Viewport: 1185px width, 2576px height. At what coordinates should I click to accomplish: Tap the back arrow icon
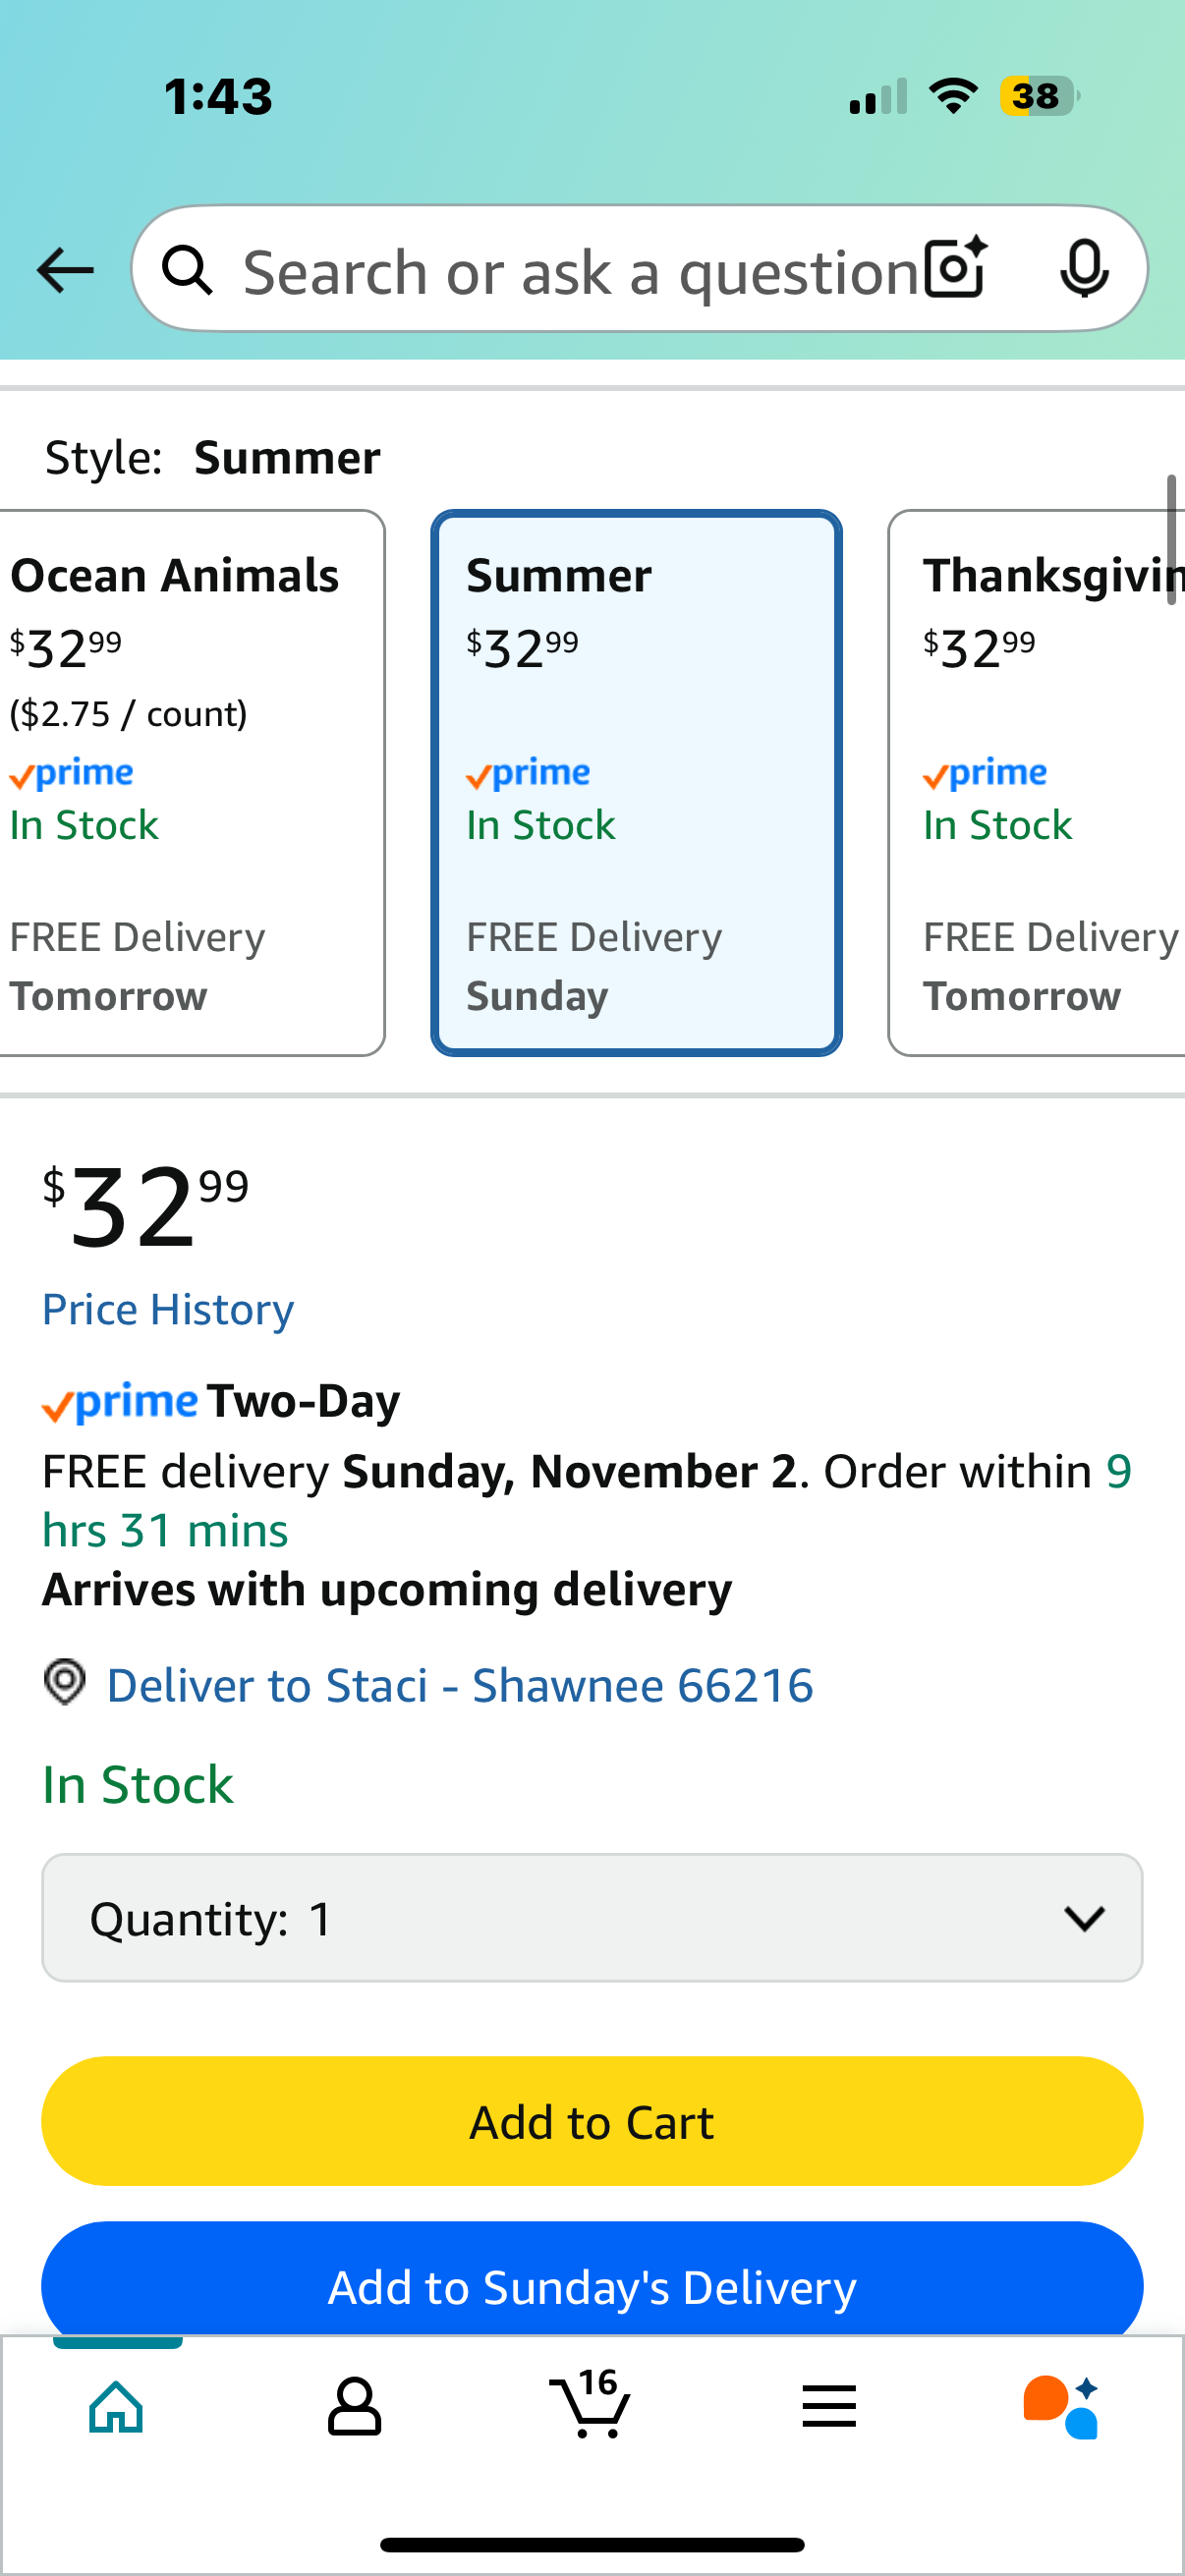pyautogui.click(x=66, y=271)
